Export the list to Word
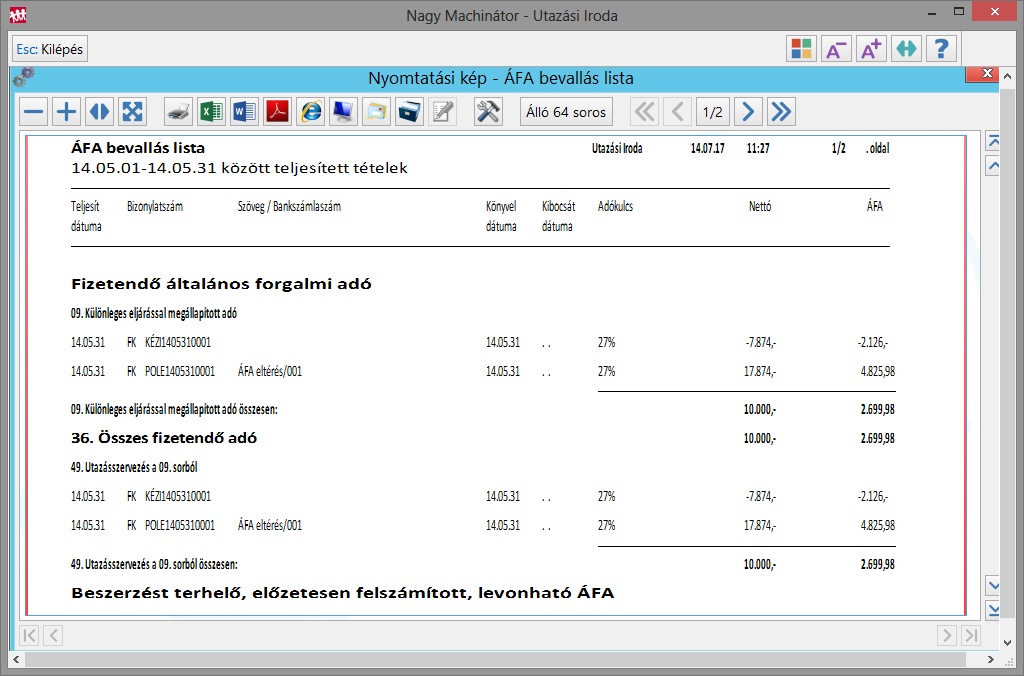 coord(244,112)
